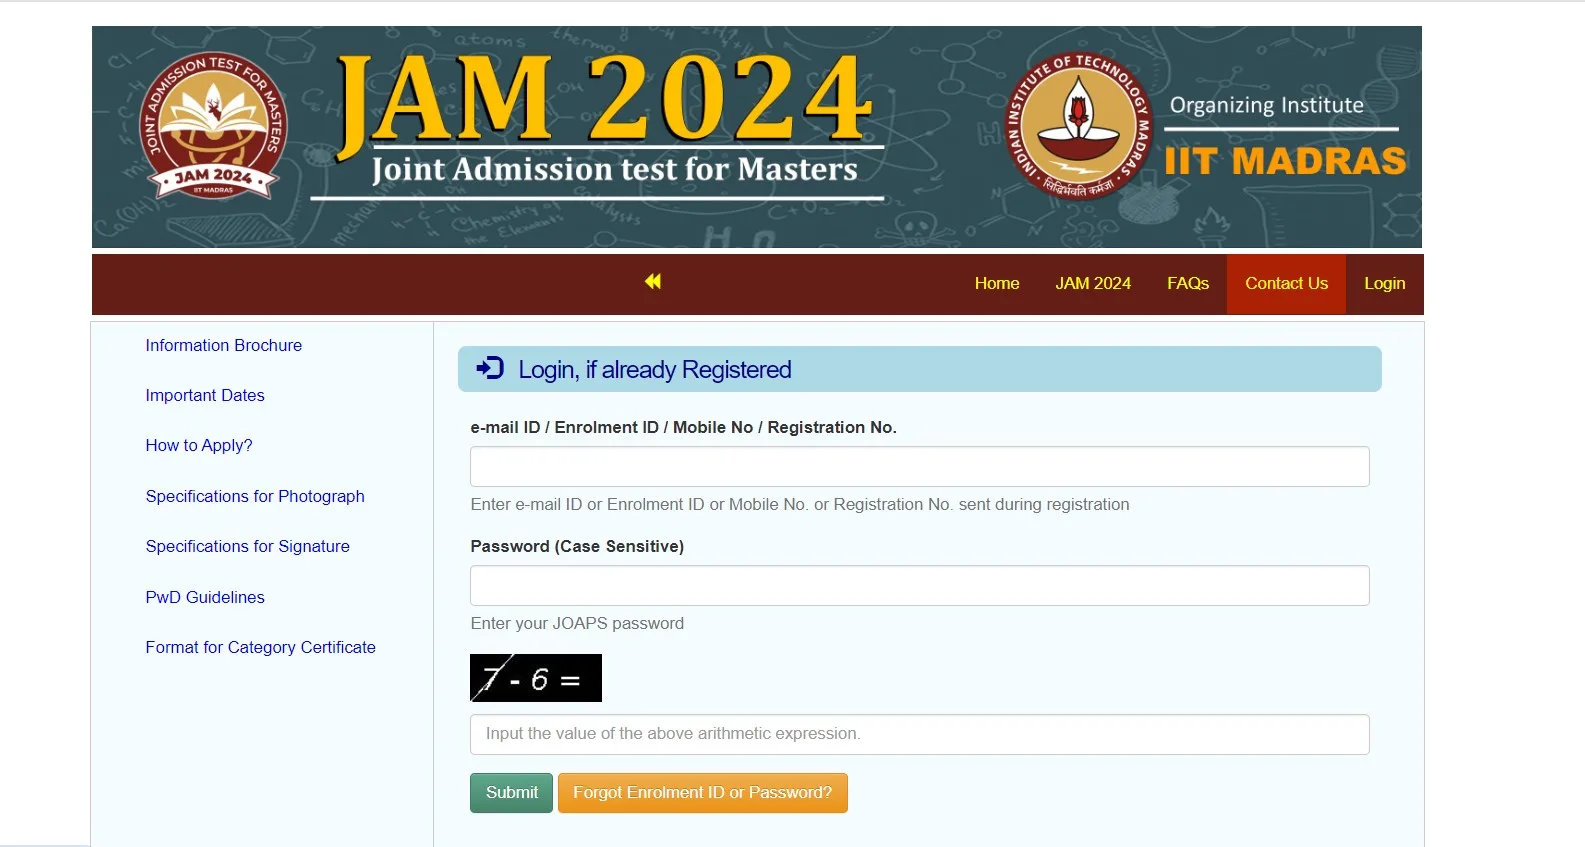The width and height of the screenshot is (1585, 847).
Task: Go to Contact Us page
Action: coord(1286,284)
